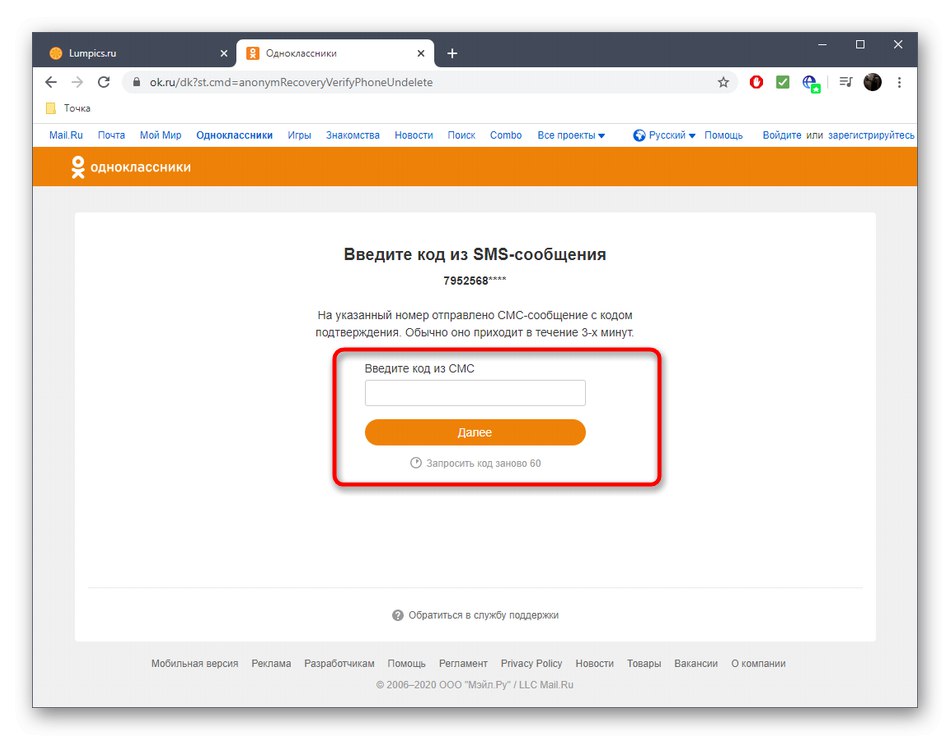Open Новости in the top navigation bar
This screenshot has width=950, height=740.
pos(414,135)
